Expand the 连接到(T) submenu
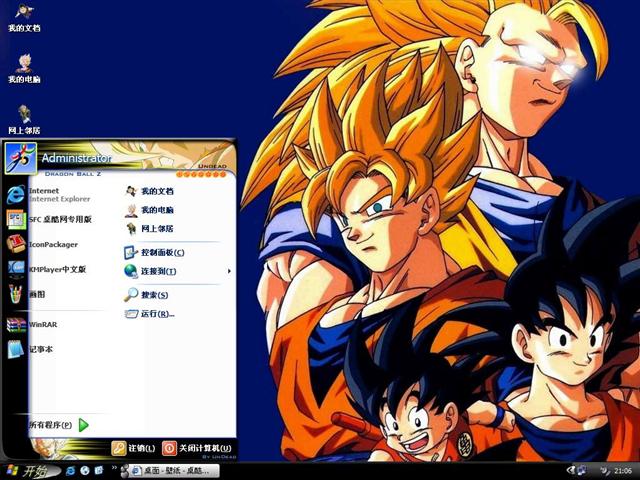Image resolution: width=640 pixels, height=480 pixels. point(178,271)
